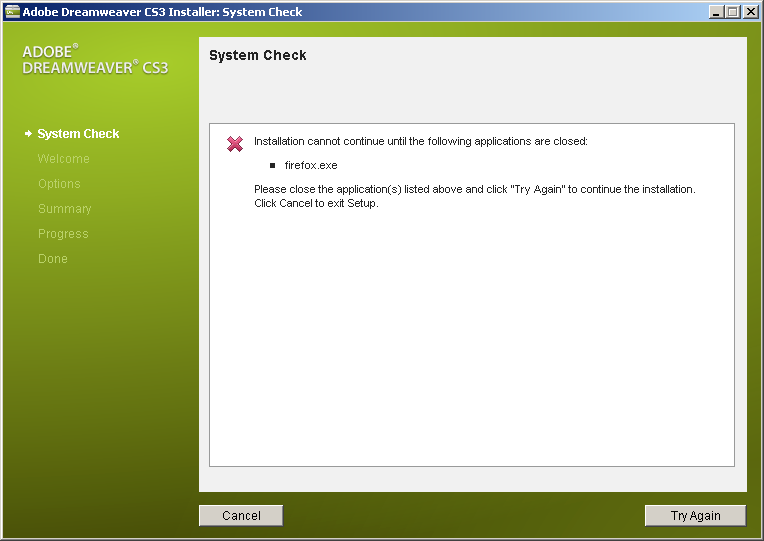
Task: Maximize the installer window
Action: [x=732, y=12]
